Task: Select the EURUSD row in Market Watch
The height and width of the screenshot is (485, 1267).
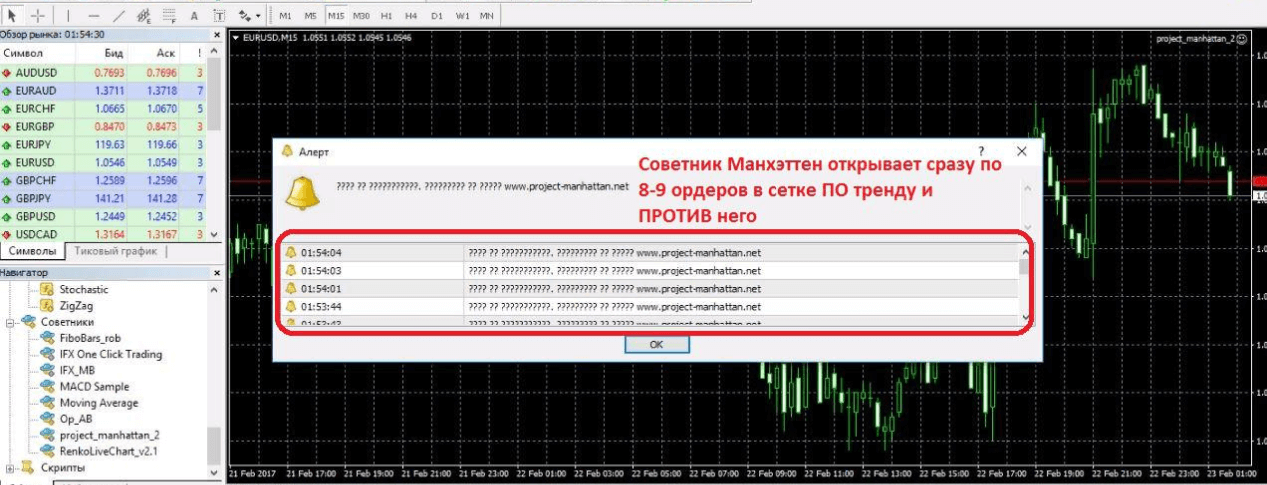Action: point(36,161)
